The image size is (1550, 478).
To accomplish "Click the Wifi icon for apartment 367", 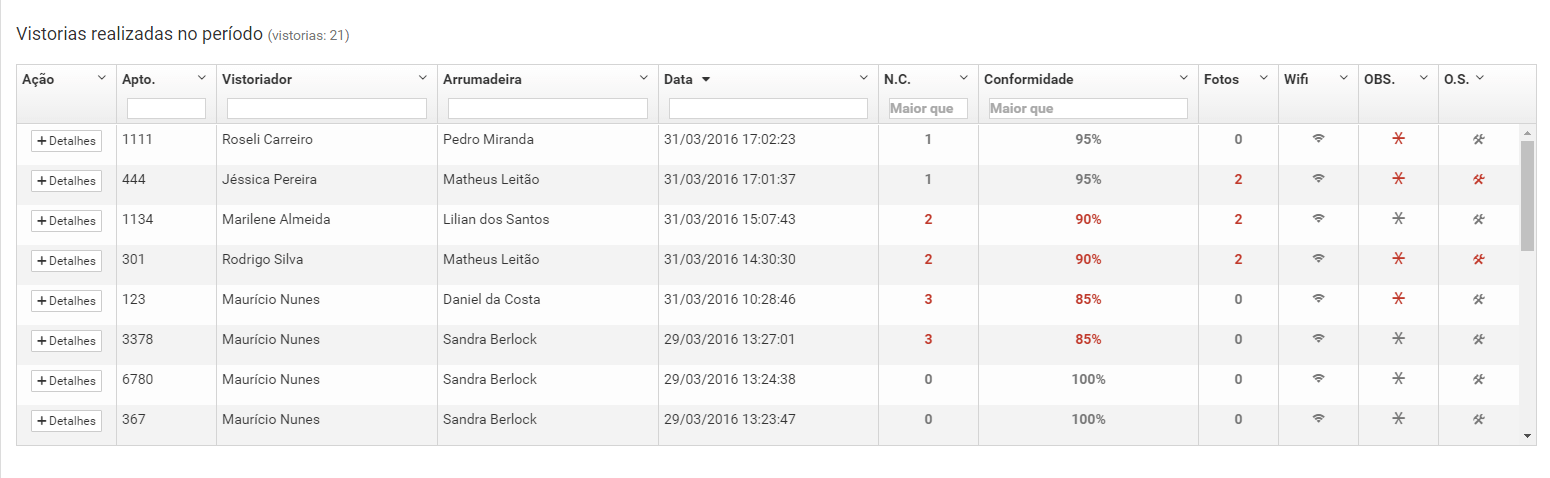I will tap(1318, 420).
